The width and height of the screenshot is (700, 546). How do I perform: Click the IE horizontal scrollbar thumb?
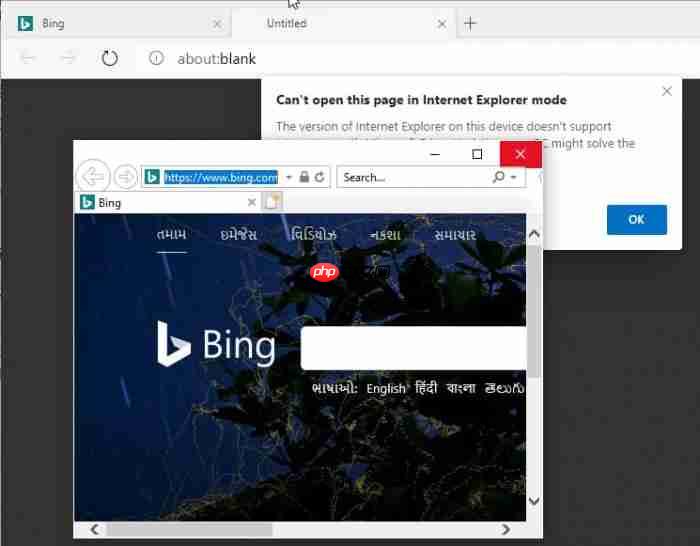190,529
